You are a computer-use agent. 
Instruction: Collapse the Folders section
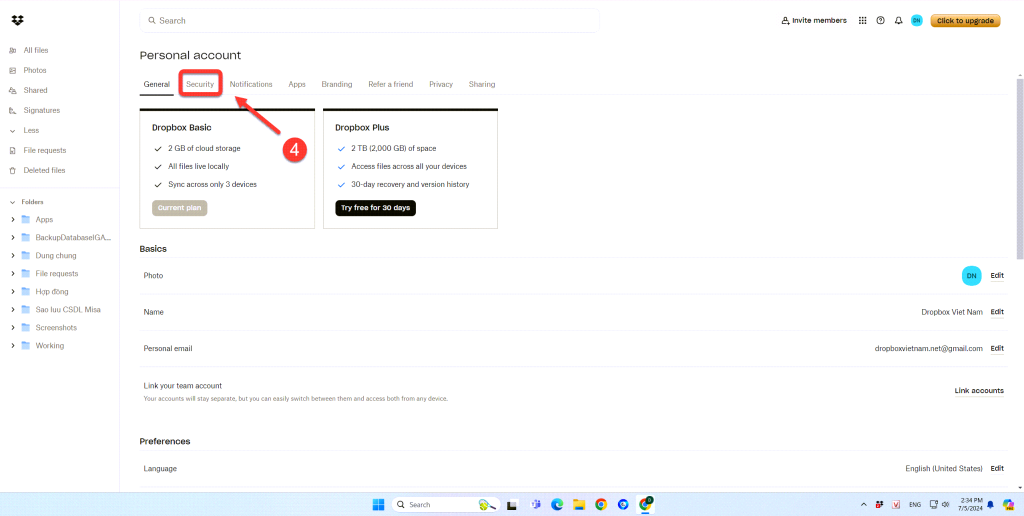pos(12,202)
